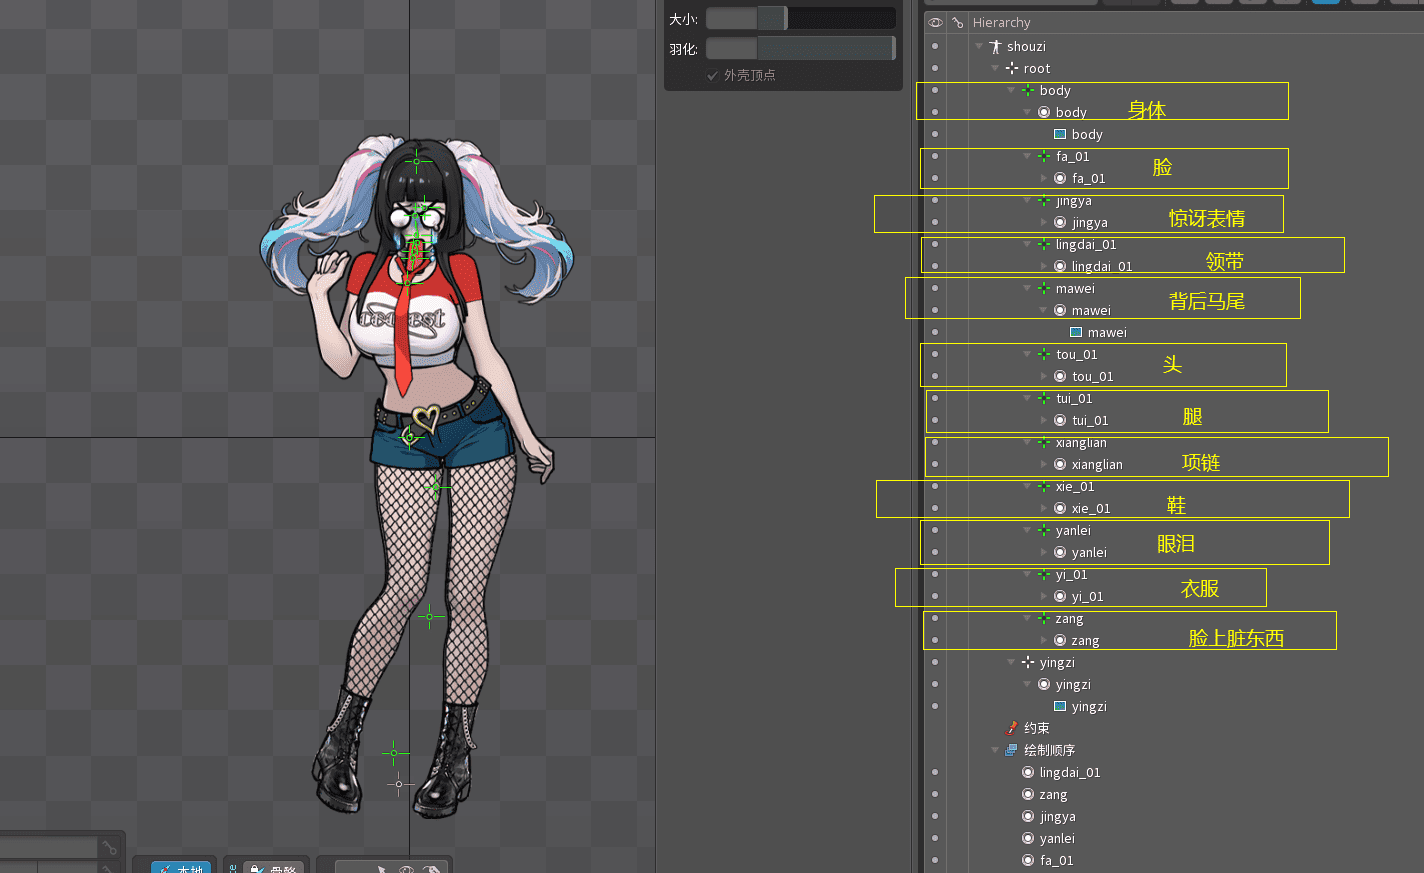
Task: Click the 羽化 feather slider
Action: (800, 49)
